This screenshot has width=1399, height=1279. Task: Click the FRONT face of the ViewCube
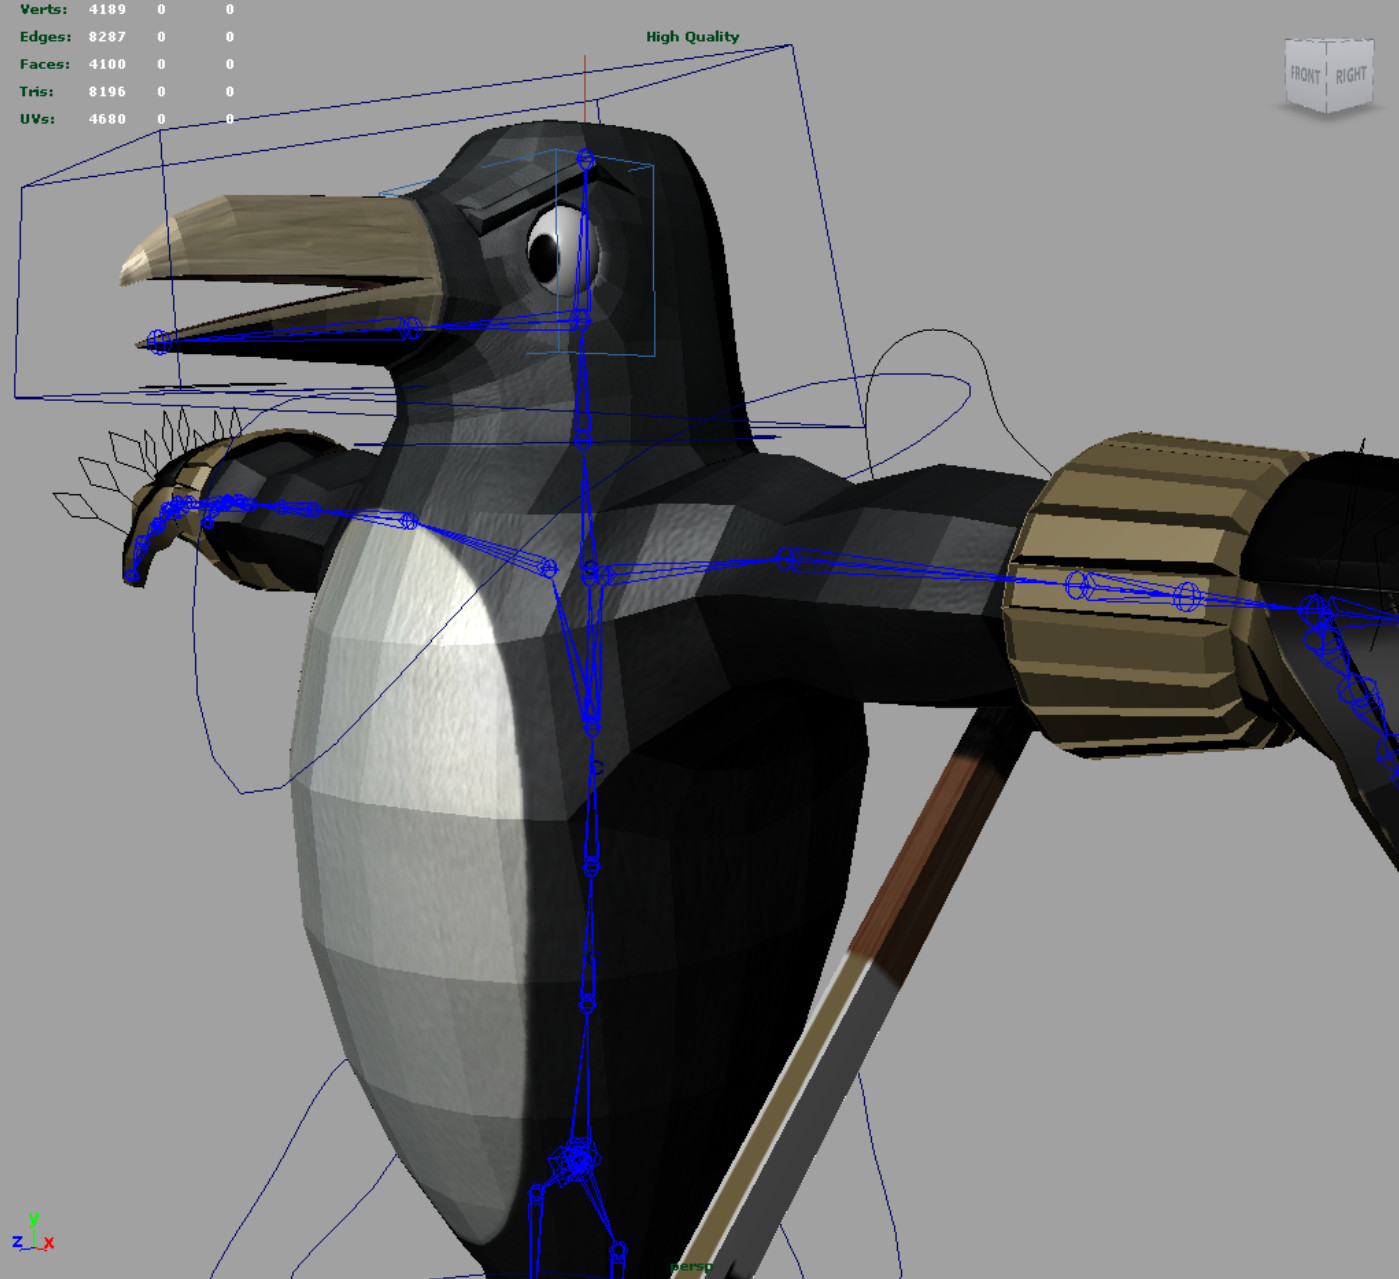pyautogui.click(x=1303, y=73)
